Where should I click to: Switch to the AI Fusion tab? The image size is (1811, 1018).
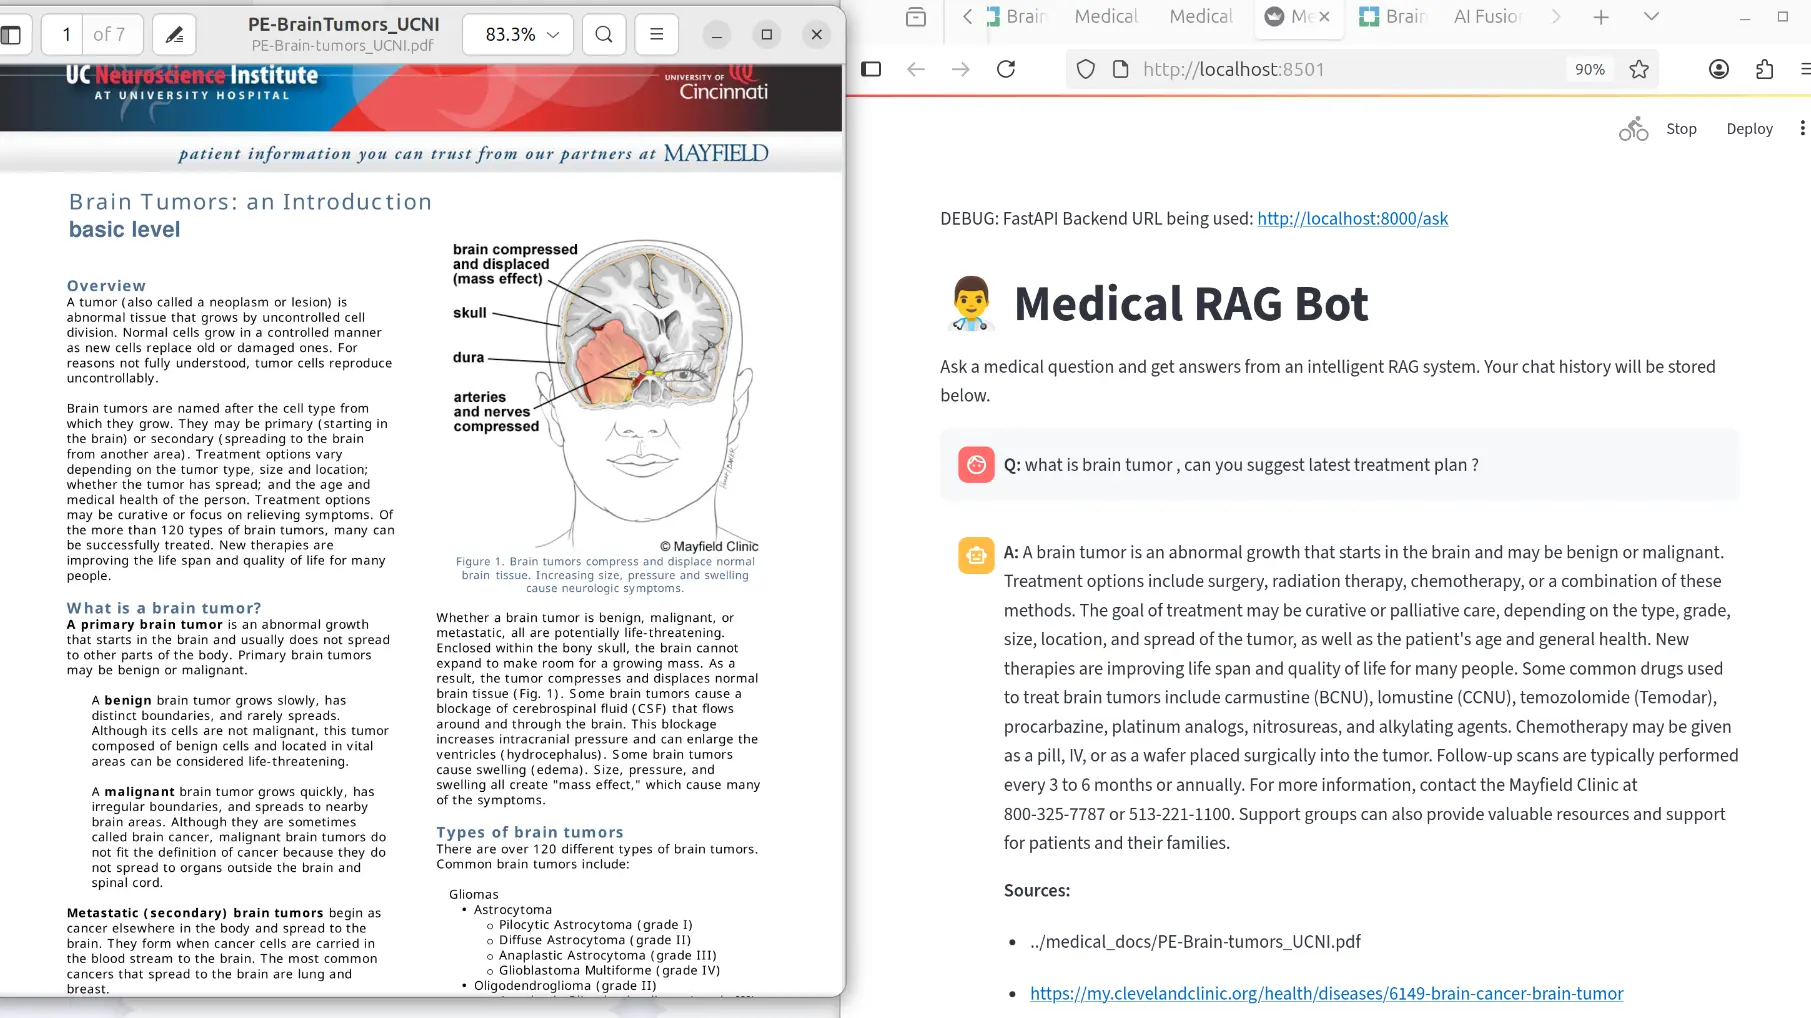[1487, 17]
